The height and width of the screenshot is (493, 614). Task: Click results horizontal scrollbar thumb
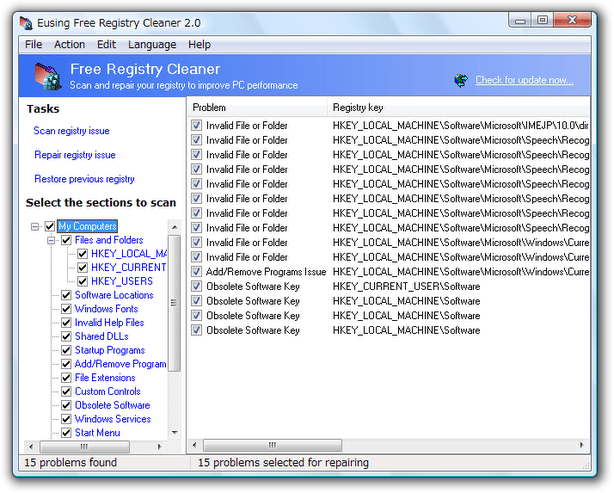point(273,445)
